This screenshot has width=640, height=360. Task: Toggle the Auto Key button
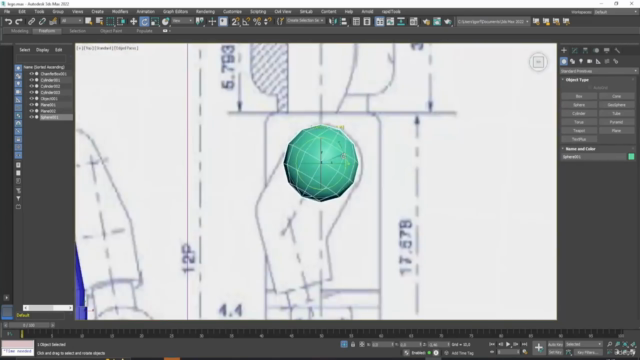tap(555, 344)
